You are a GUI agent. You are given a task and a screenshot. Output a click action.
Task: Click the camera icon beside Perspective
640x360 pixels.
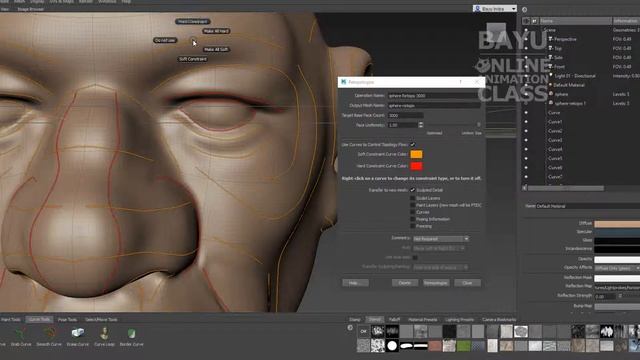551,39
